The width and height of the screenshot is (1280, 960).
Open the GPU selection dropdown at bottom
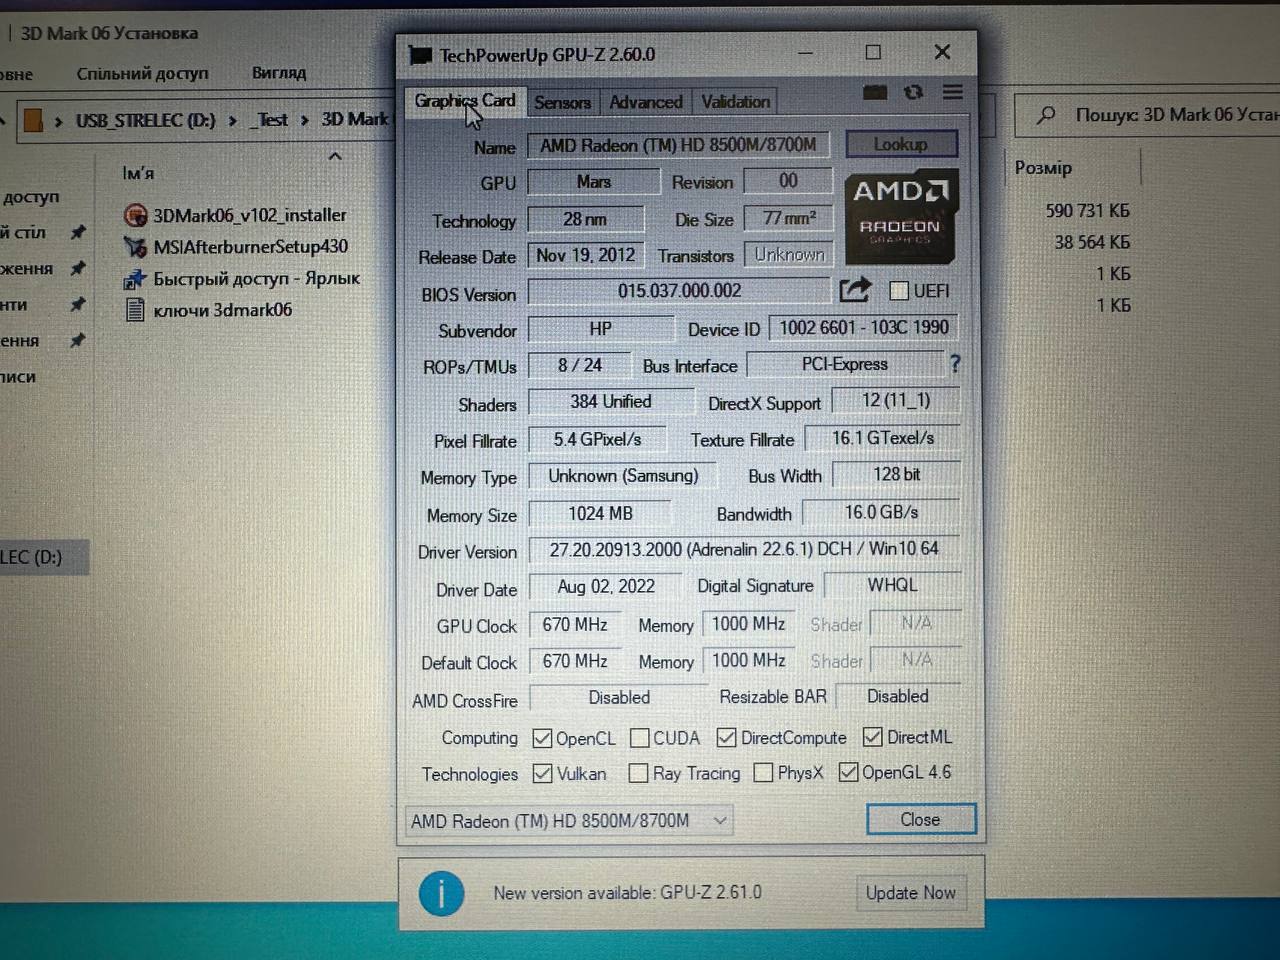[x=569, y=821]
